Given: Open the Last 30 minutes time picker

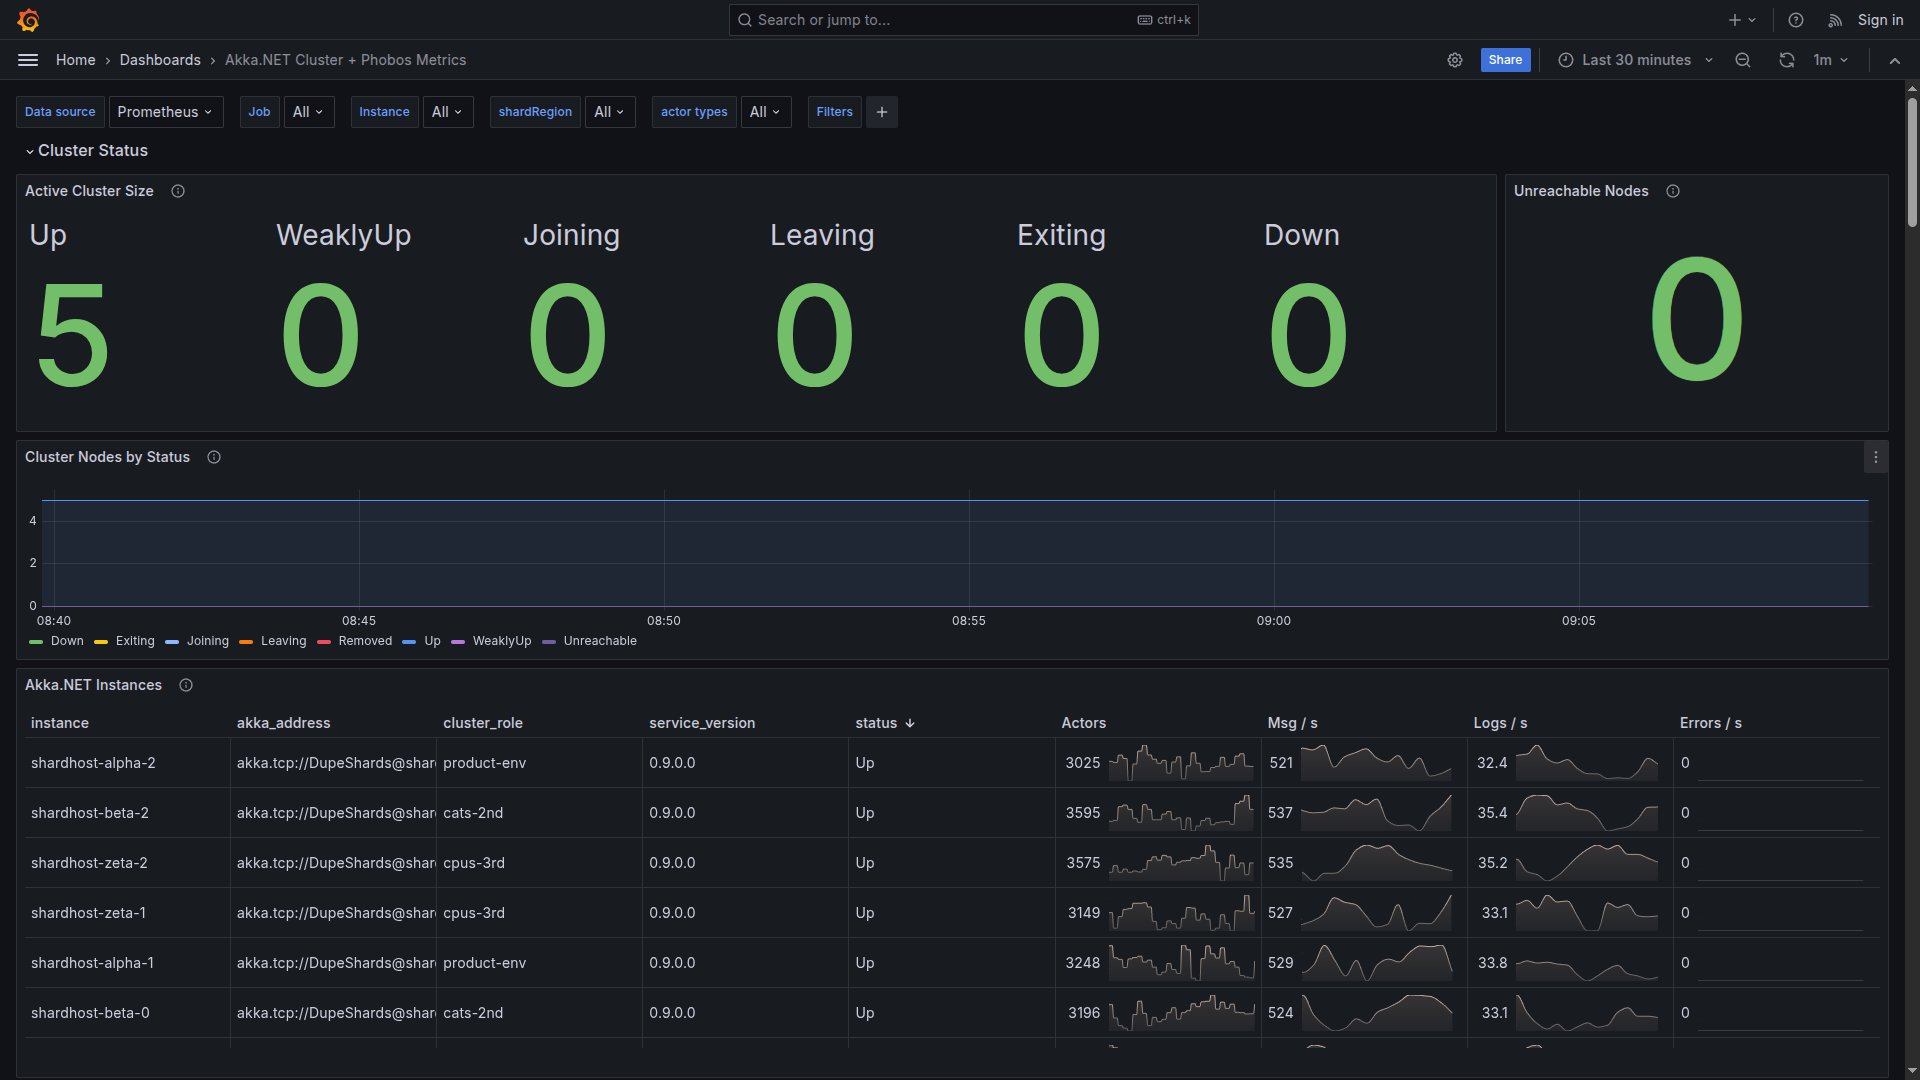Looking at the screenshot, I should click(x=1636, y=60).
